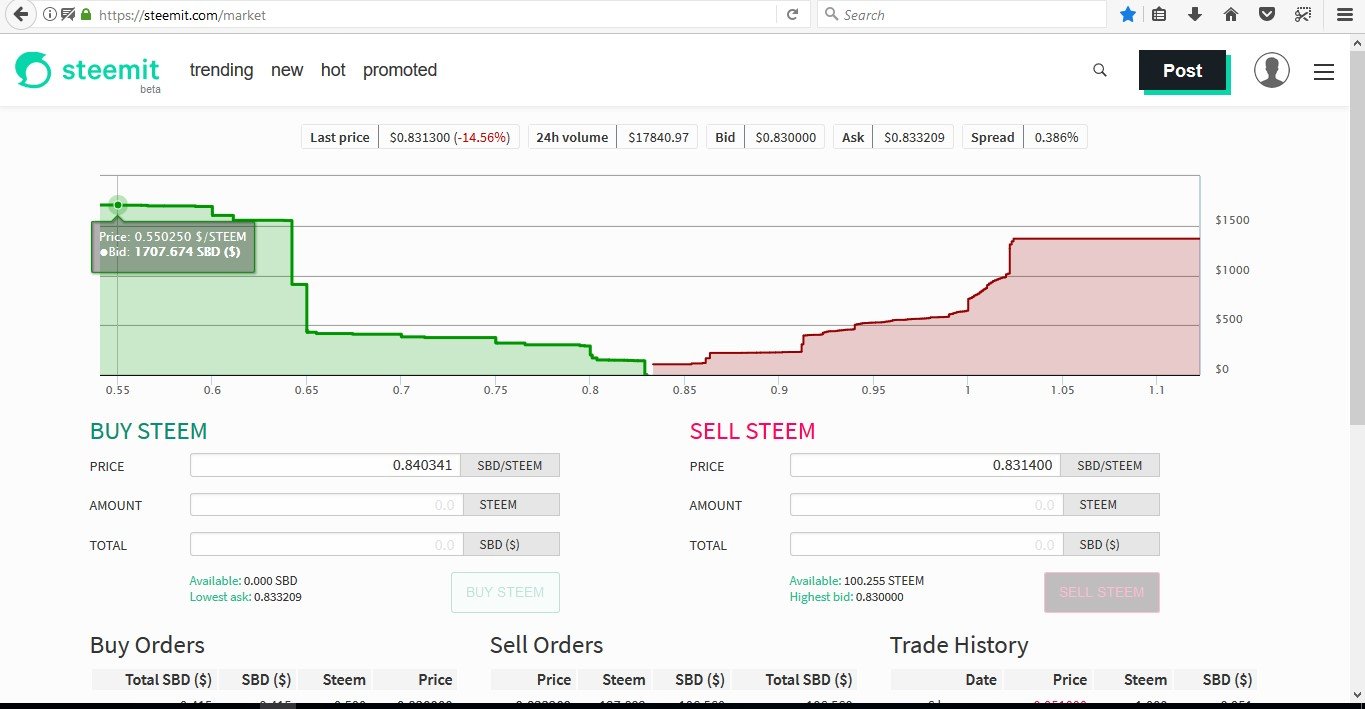Open the hot posts tab
This screenshot has width=1365, height=709.
333,70
